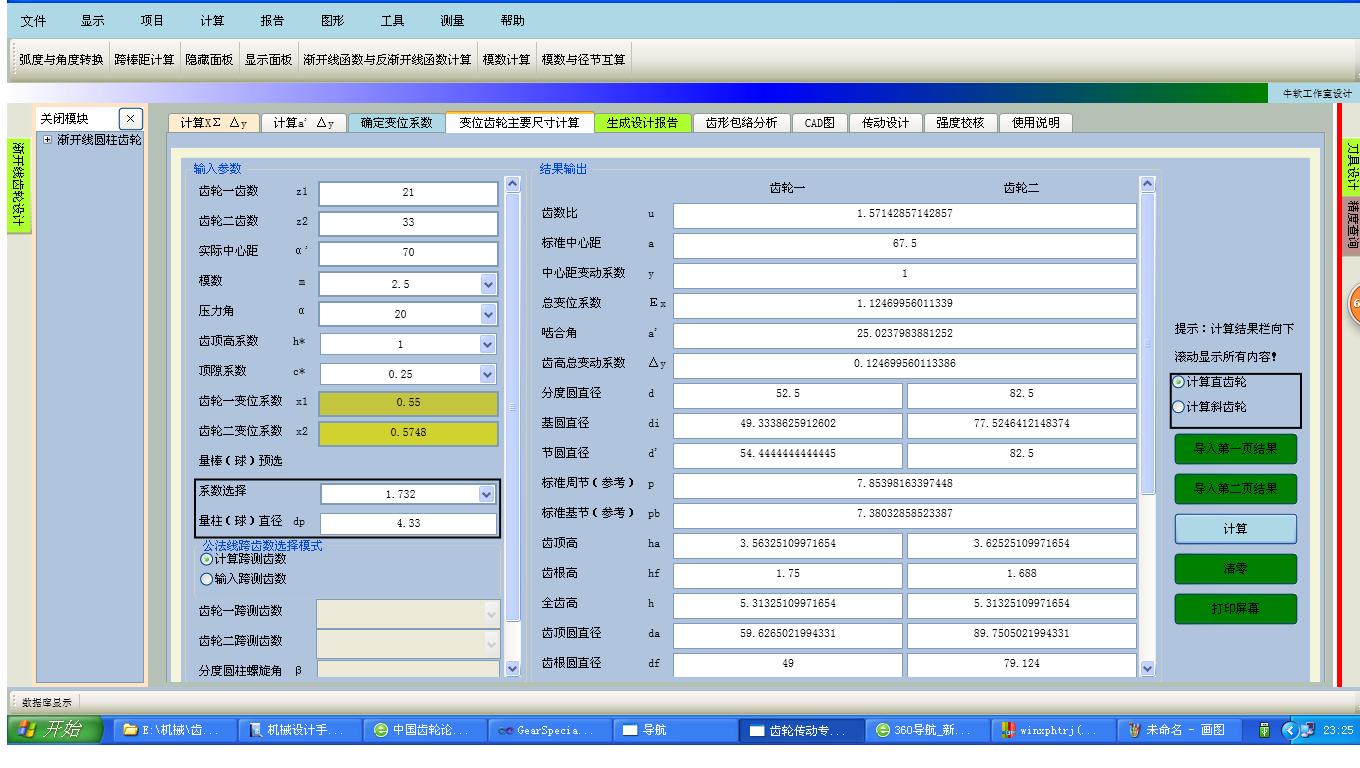Switch to 齿形包络分析 tab
This screenshot has height=768, width=1360.
click(741, 123)
